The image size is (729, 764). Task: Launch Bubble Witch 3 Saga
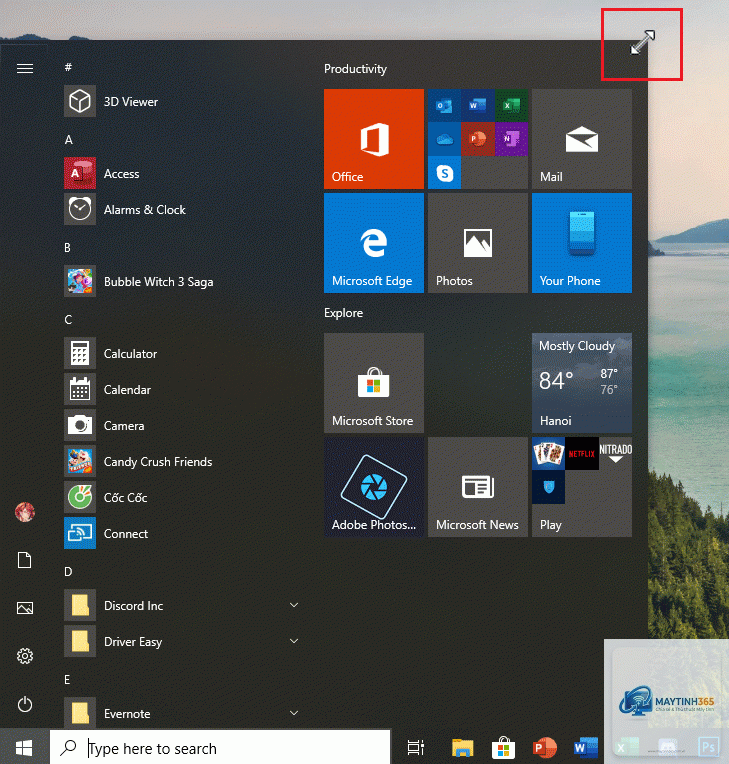click(181, 282)
